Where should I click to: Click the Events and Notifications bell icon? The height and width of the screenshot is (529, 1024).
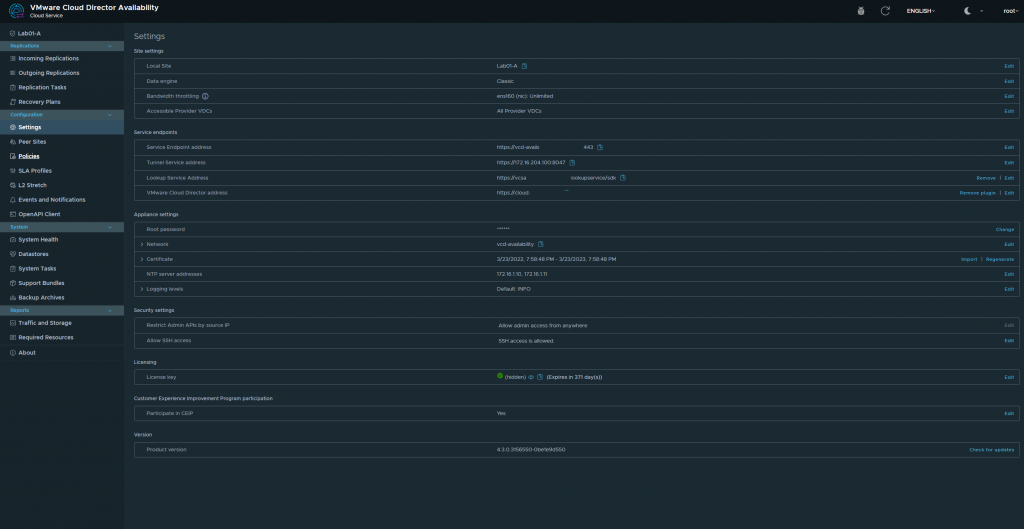point(13,200)
